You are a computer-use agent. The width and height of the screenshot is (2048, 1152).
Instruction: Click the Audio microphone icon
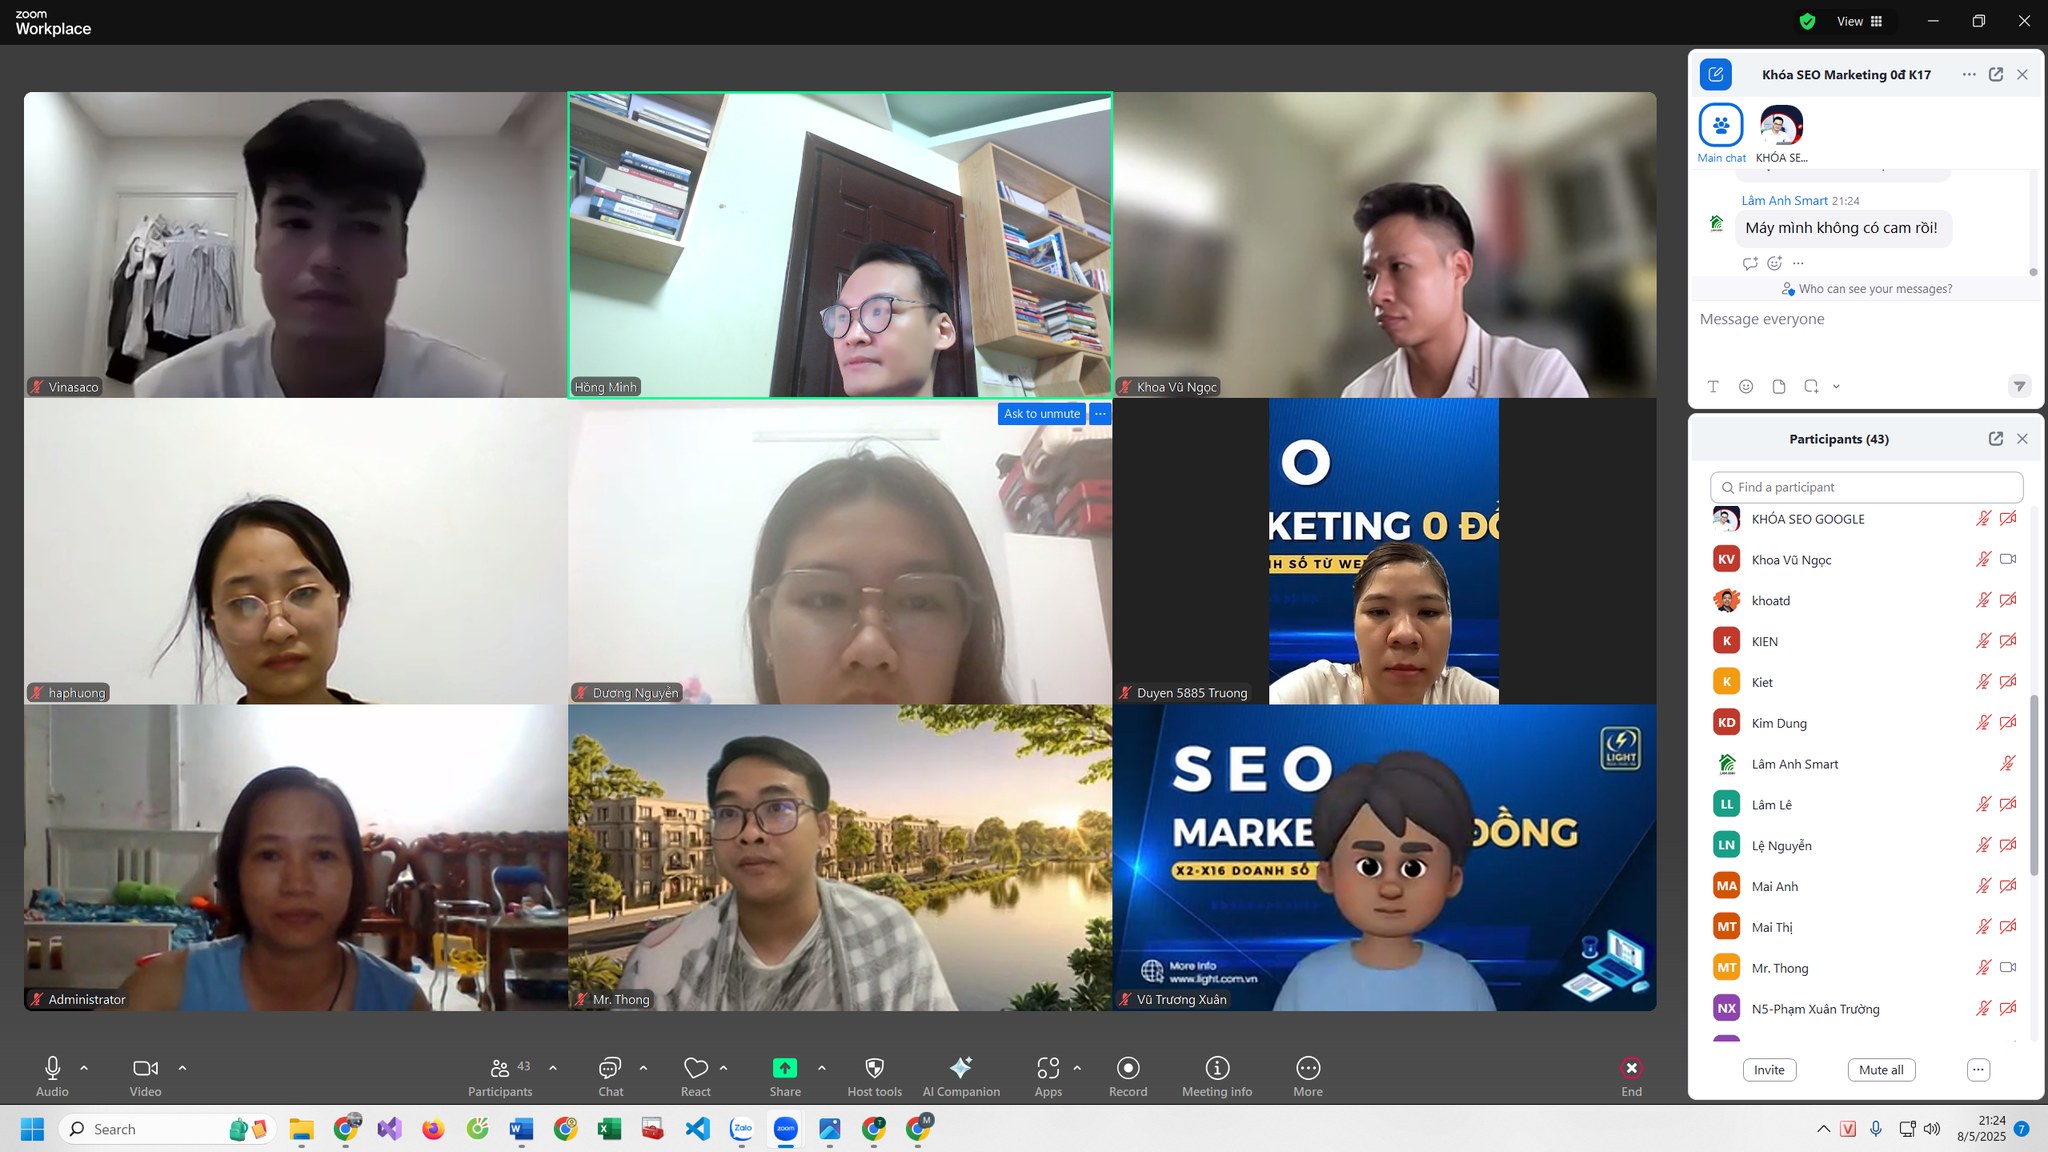53,1068
